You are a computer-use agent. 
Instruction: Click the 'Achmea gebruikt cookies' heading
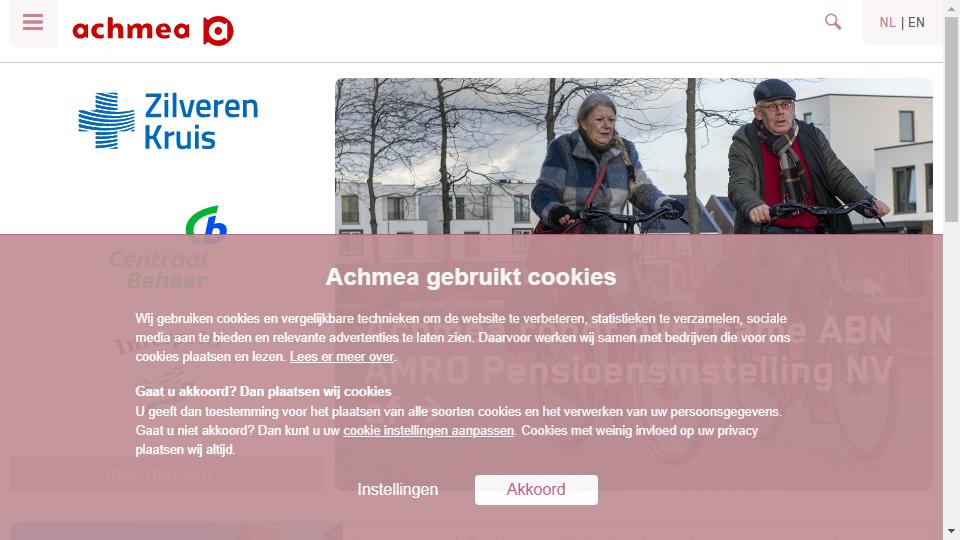click(x=471, y=277)
